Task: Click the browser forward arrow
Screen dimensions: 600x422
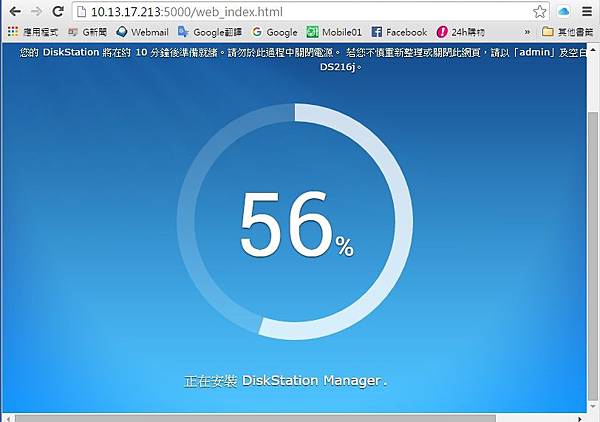Action: point(36,11)
